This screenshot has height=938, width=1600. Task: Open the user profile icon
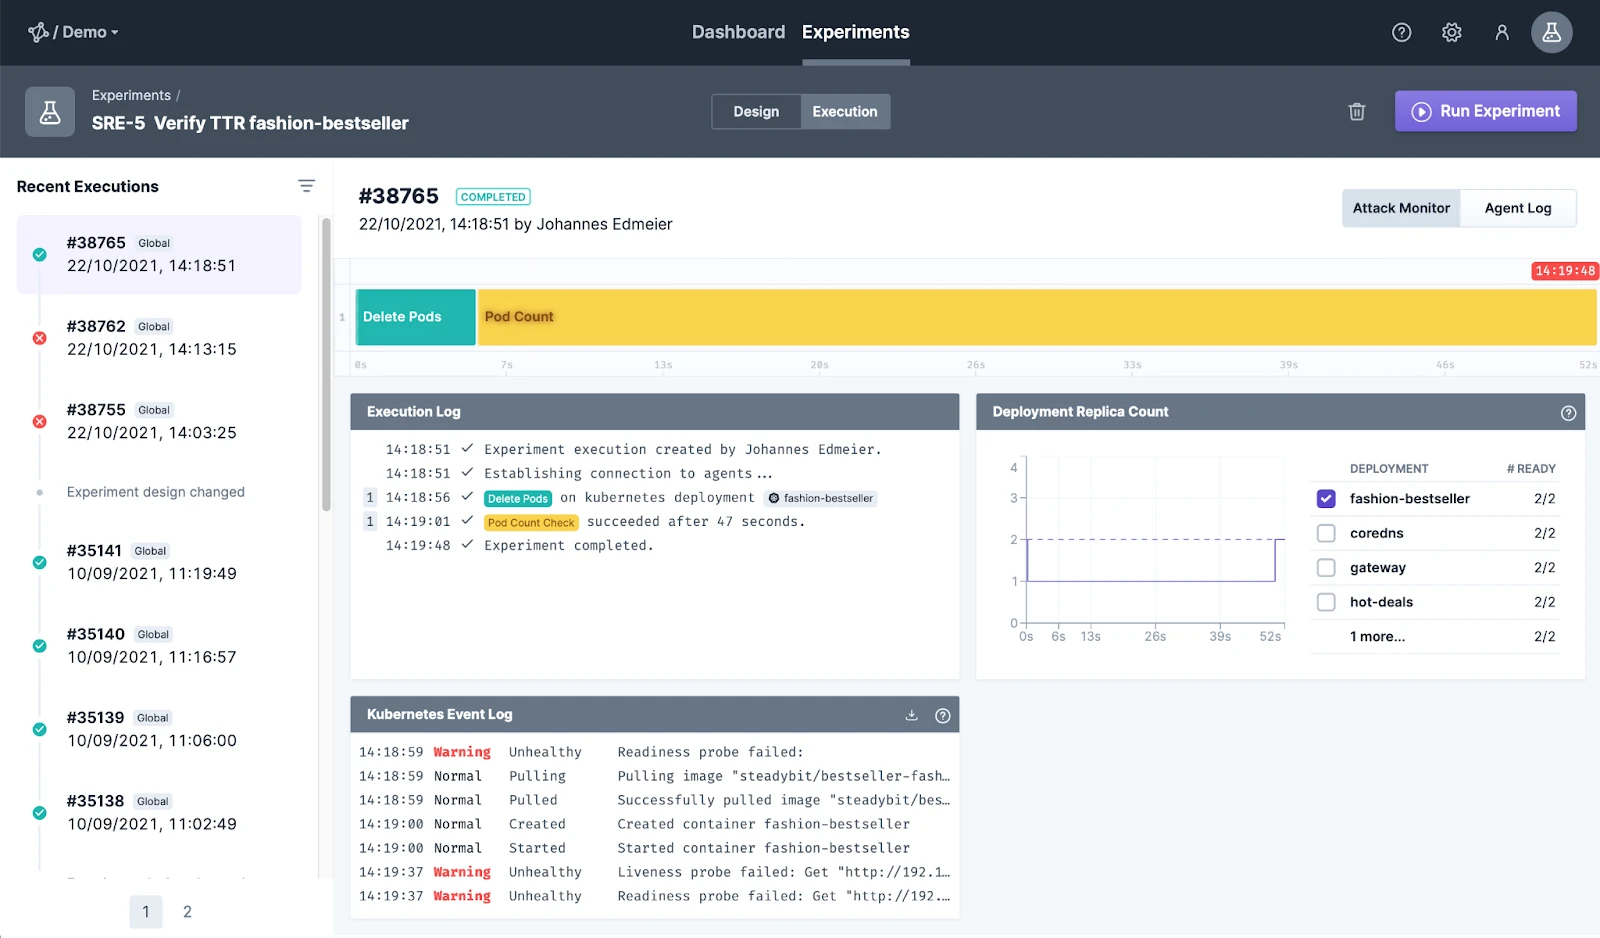(1501, 32)
